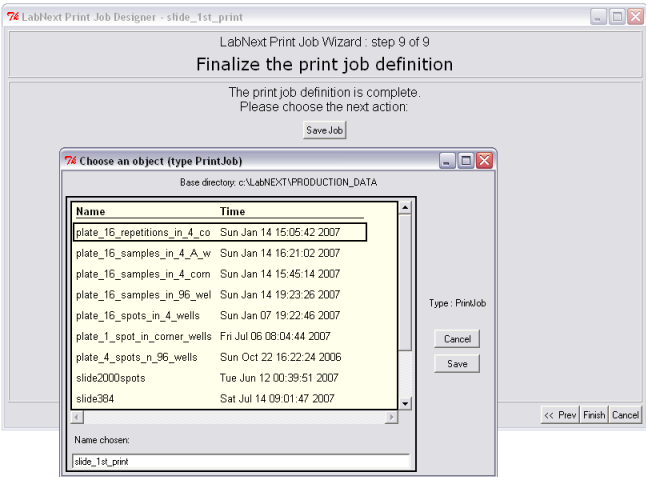Select slide2000spots entry
The height and width of the screenshot is (477, 646).
(220, 378)
